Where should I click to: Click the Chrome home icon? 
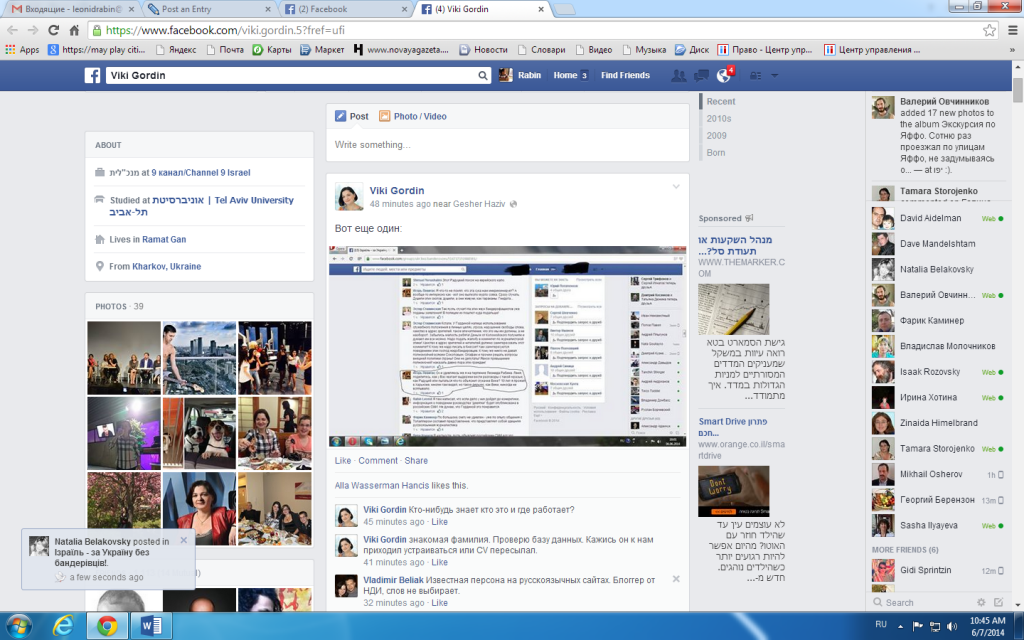[74, 30]
